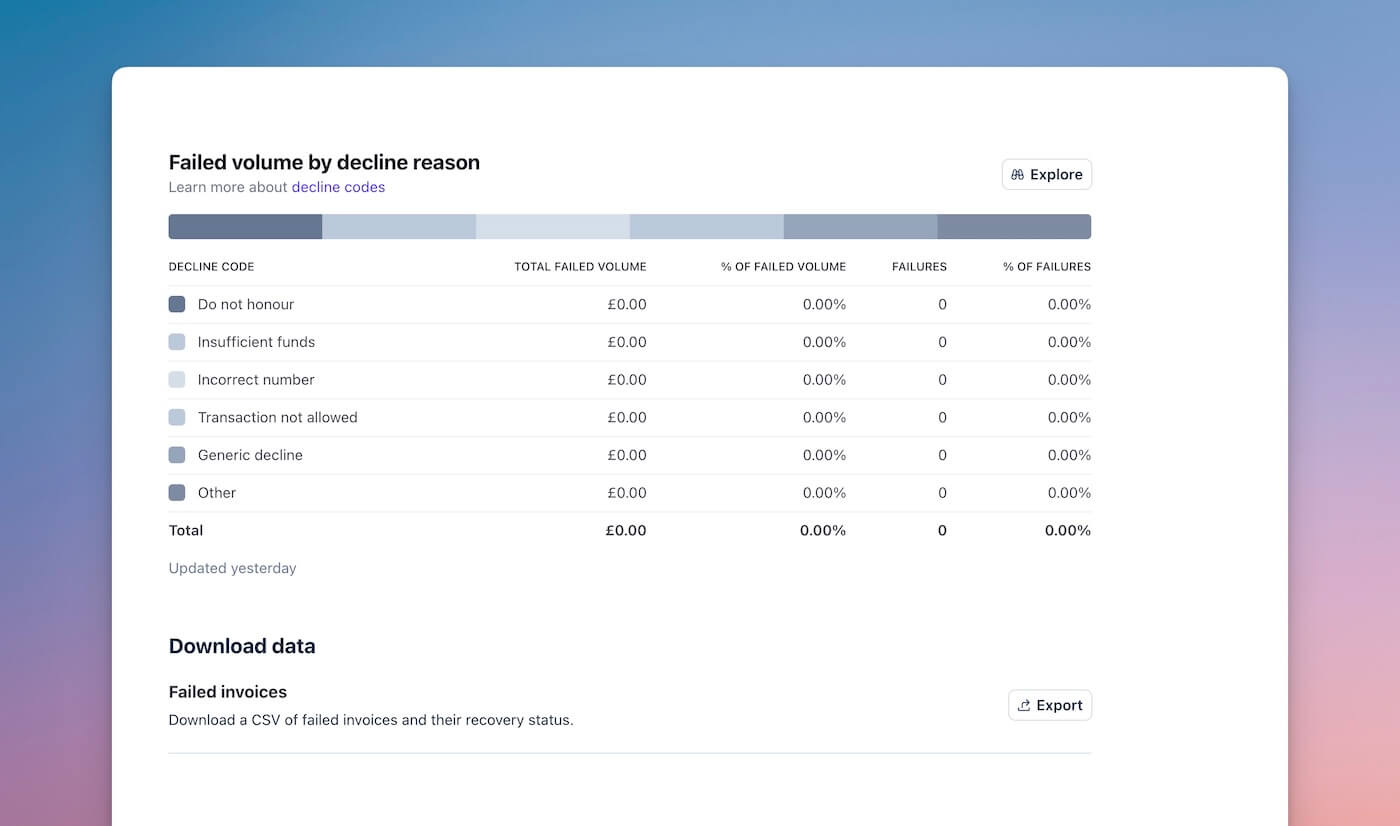The image size is (1400, 826).
Task: Click the legend swatch beside Insufficient funds
Action: [x=177, y=342]
